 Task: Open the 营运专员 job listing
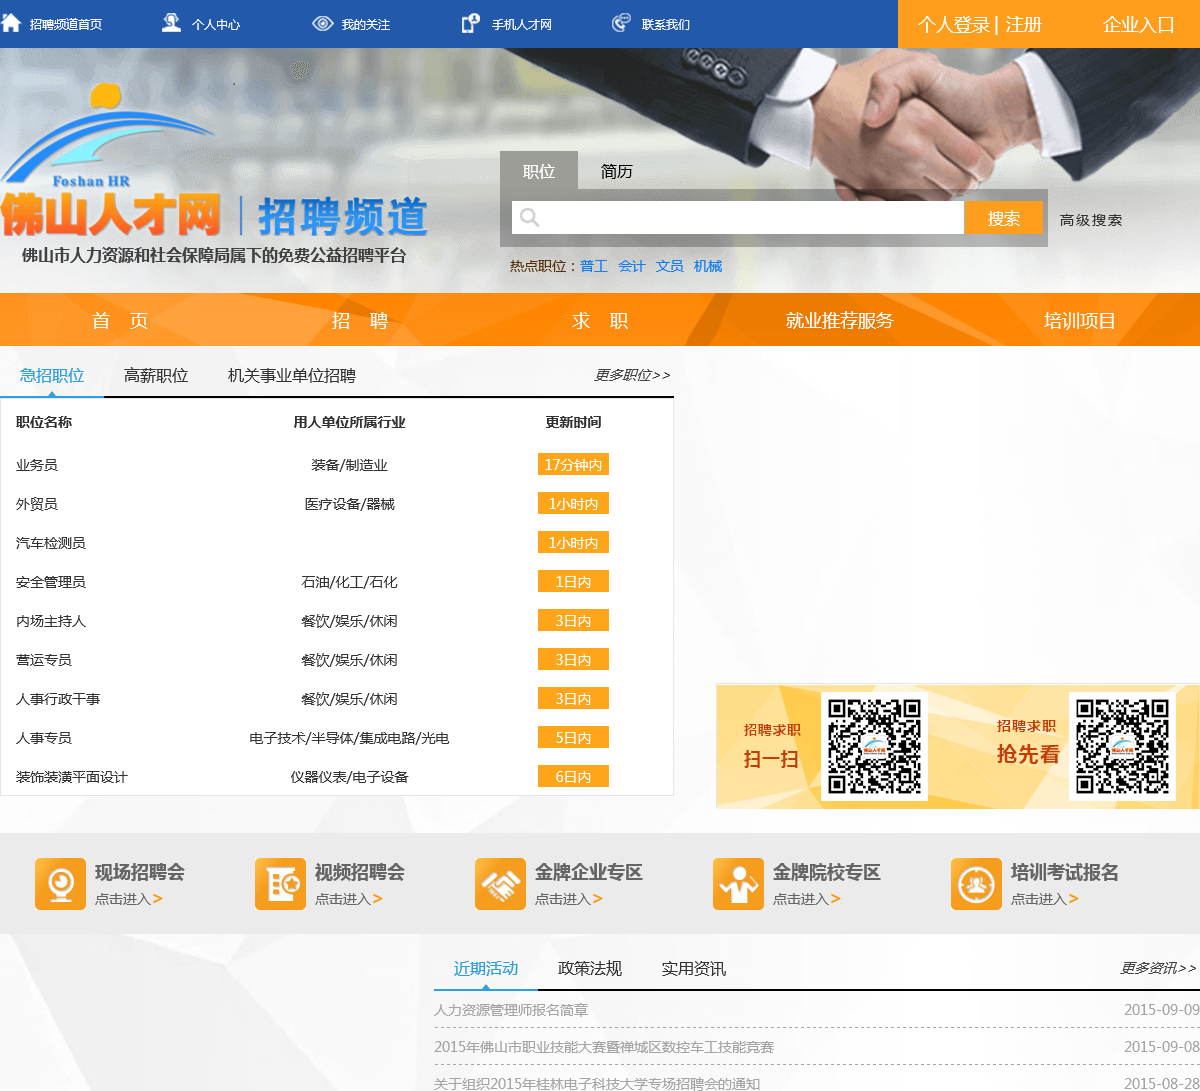(x=44, y=660)
